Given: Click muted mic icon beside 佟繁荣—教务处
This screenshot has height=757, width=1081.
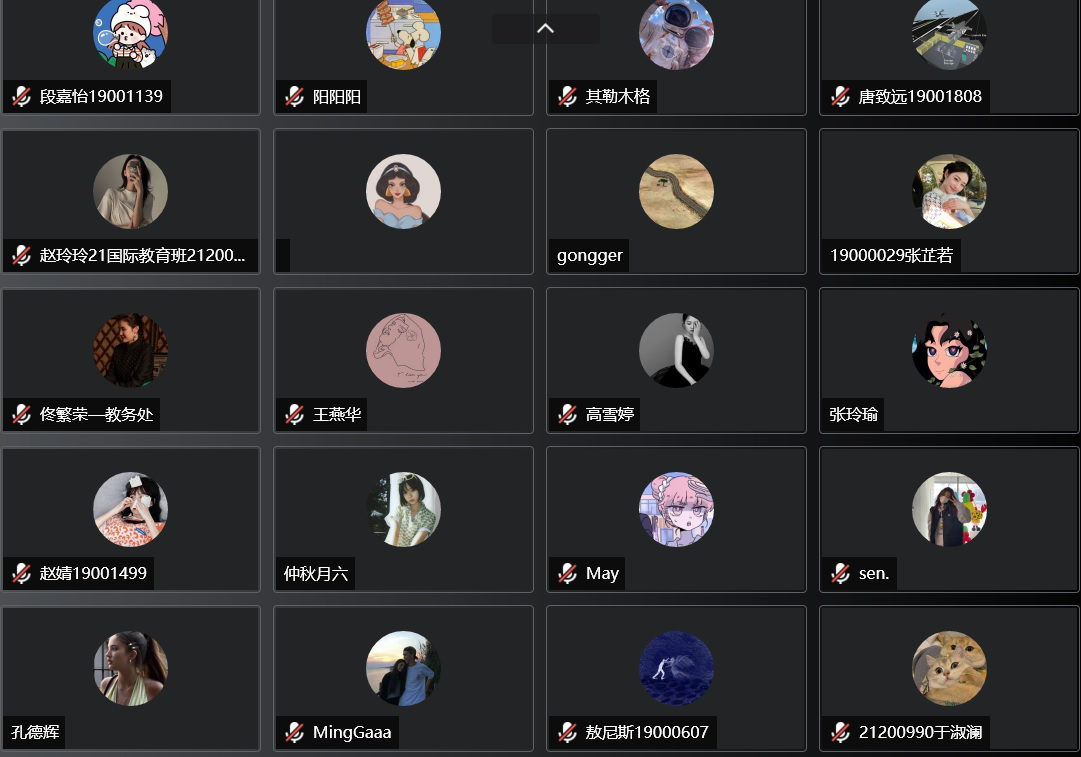Looking at the screenshot, I should (21, 414).
